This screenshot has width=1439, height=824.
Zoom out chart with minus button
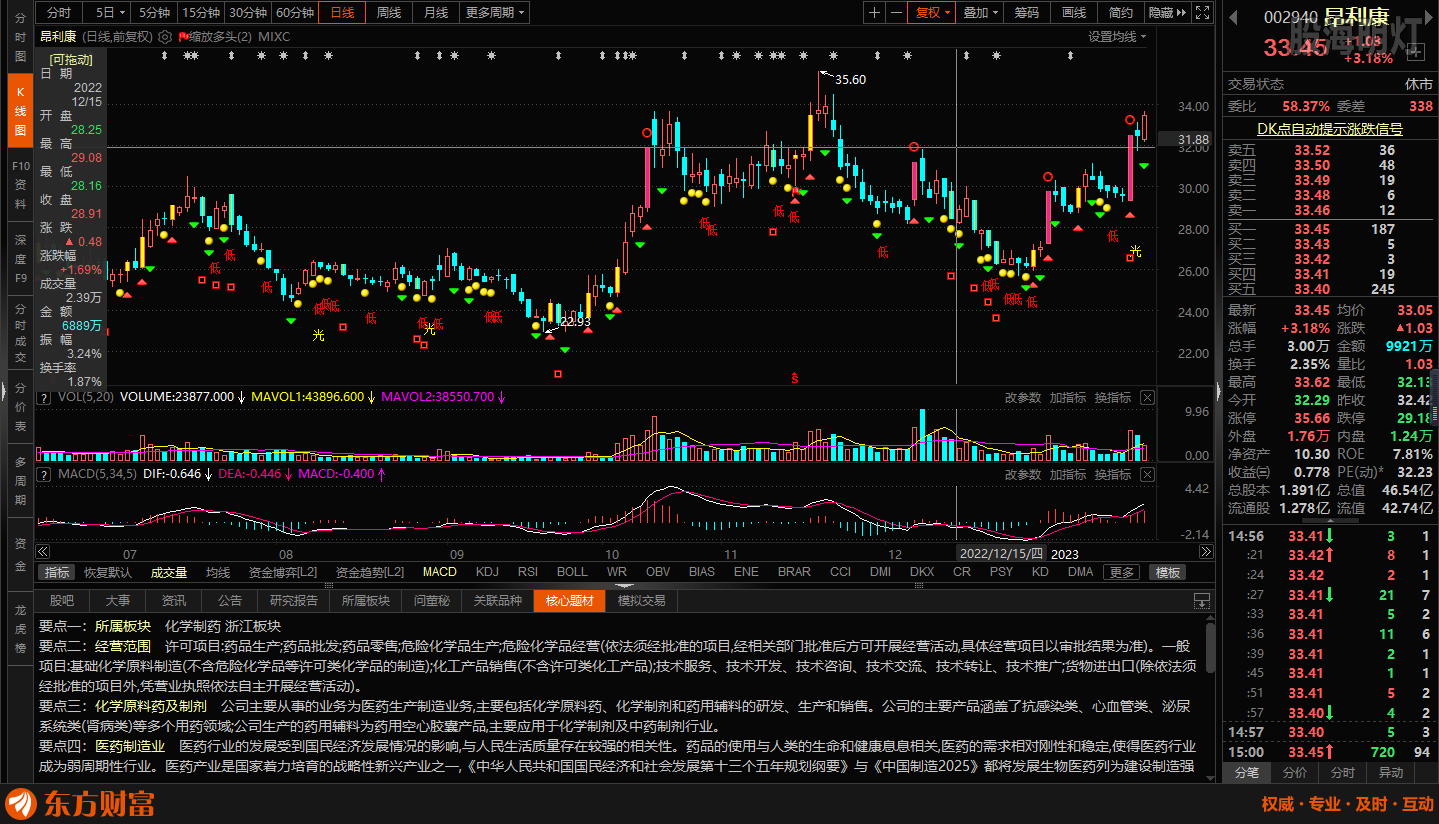[x=896, y=13]
